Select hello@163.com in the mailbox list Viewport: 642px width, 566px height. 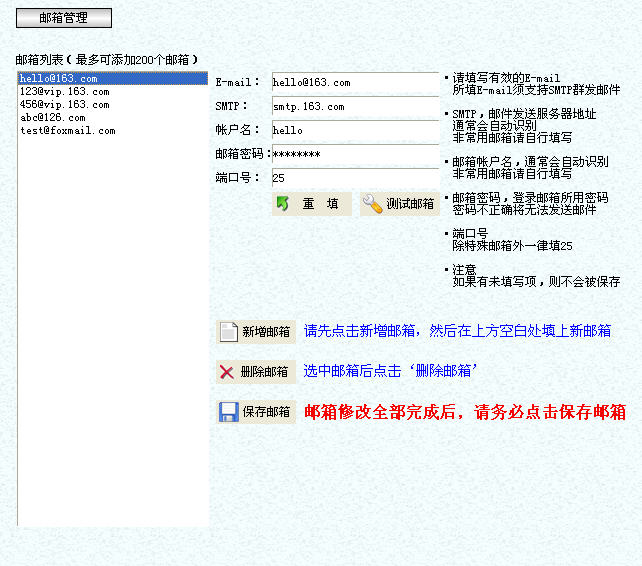[x=113, y=78]
